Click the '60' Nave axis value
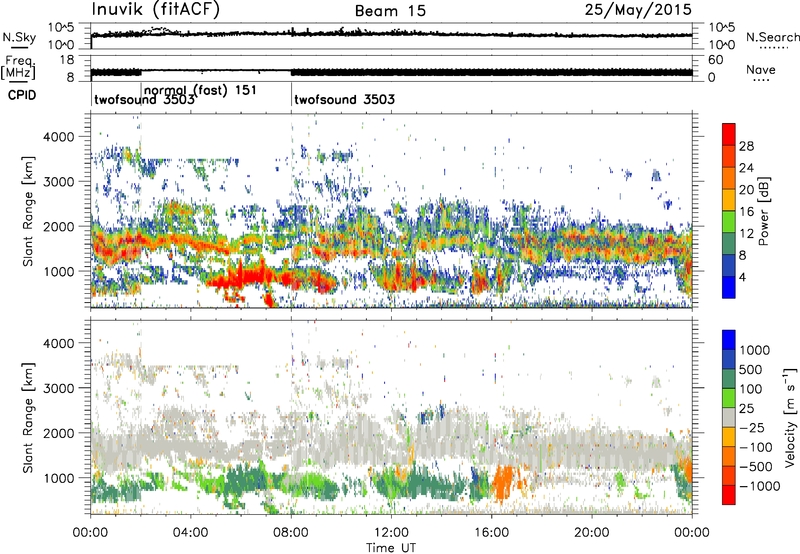800x554 pixels. tap(715, 60)
